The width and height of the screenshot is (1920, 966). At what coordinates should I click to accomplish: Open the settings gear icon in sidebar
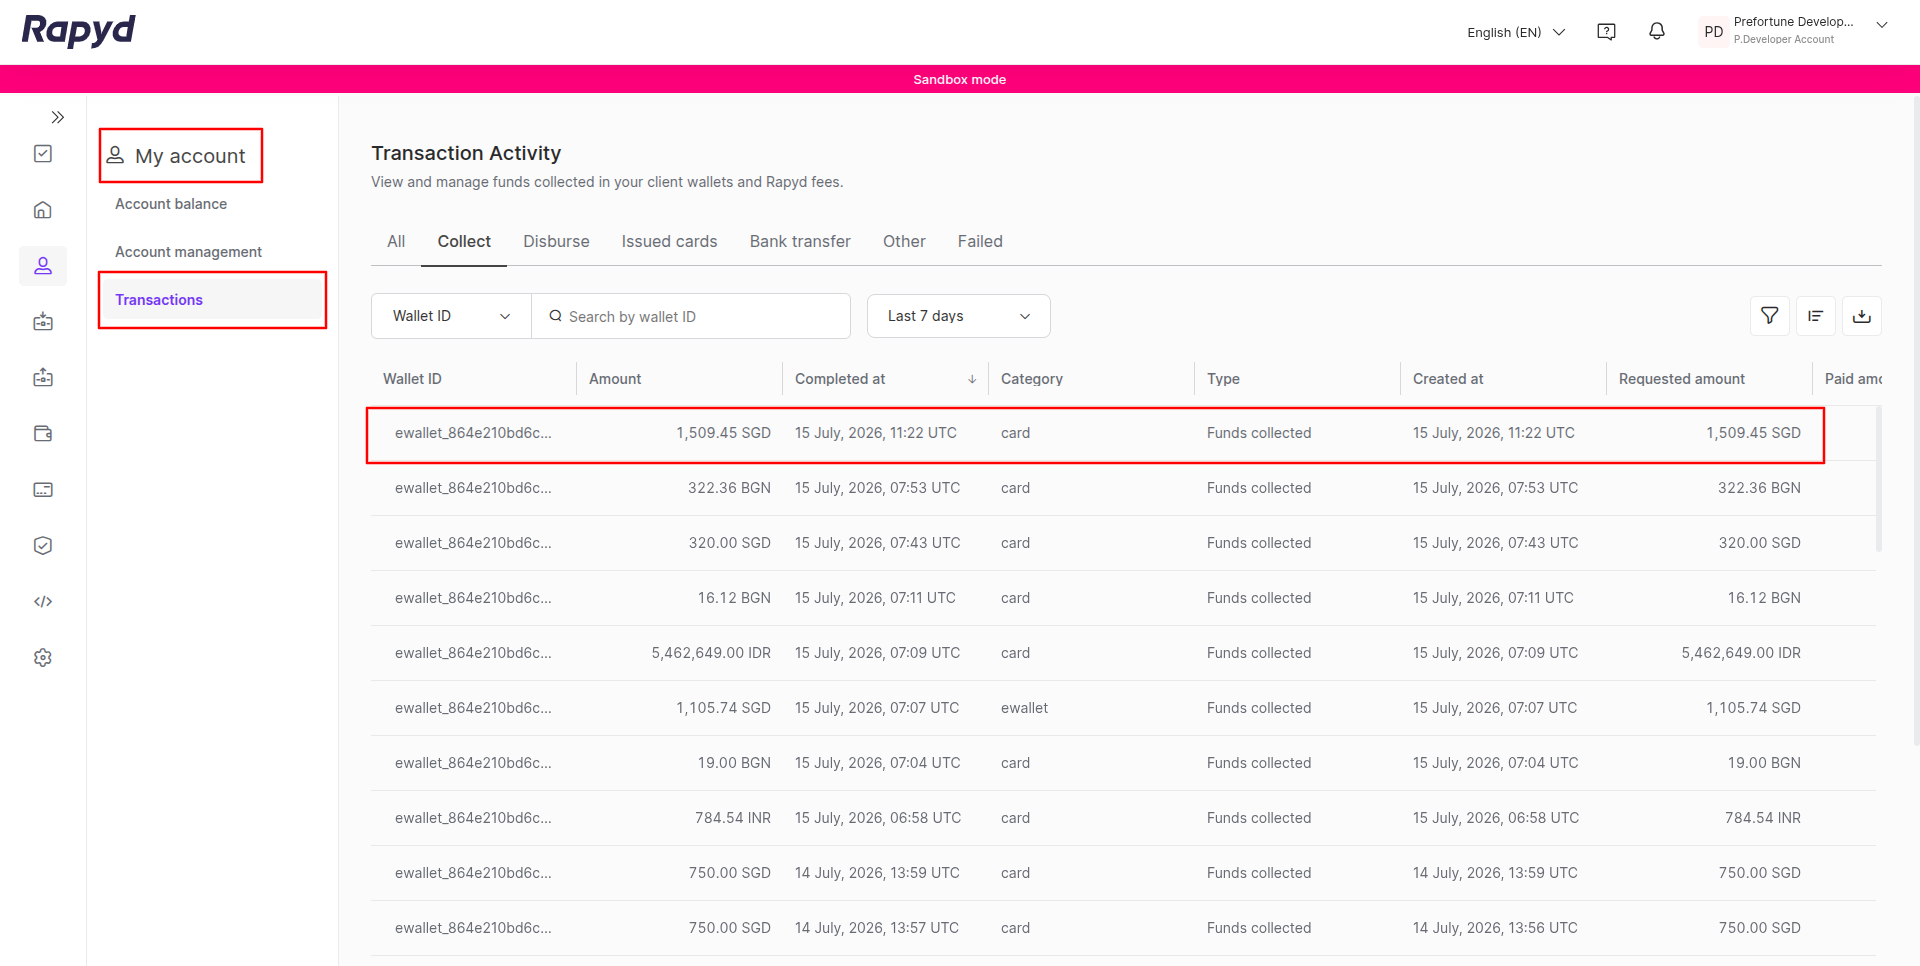pos(43,658)
